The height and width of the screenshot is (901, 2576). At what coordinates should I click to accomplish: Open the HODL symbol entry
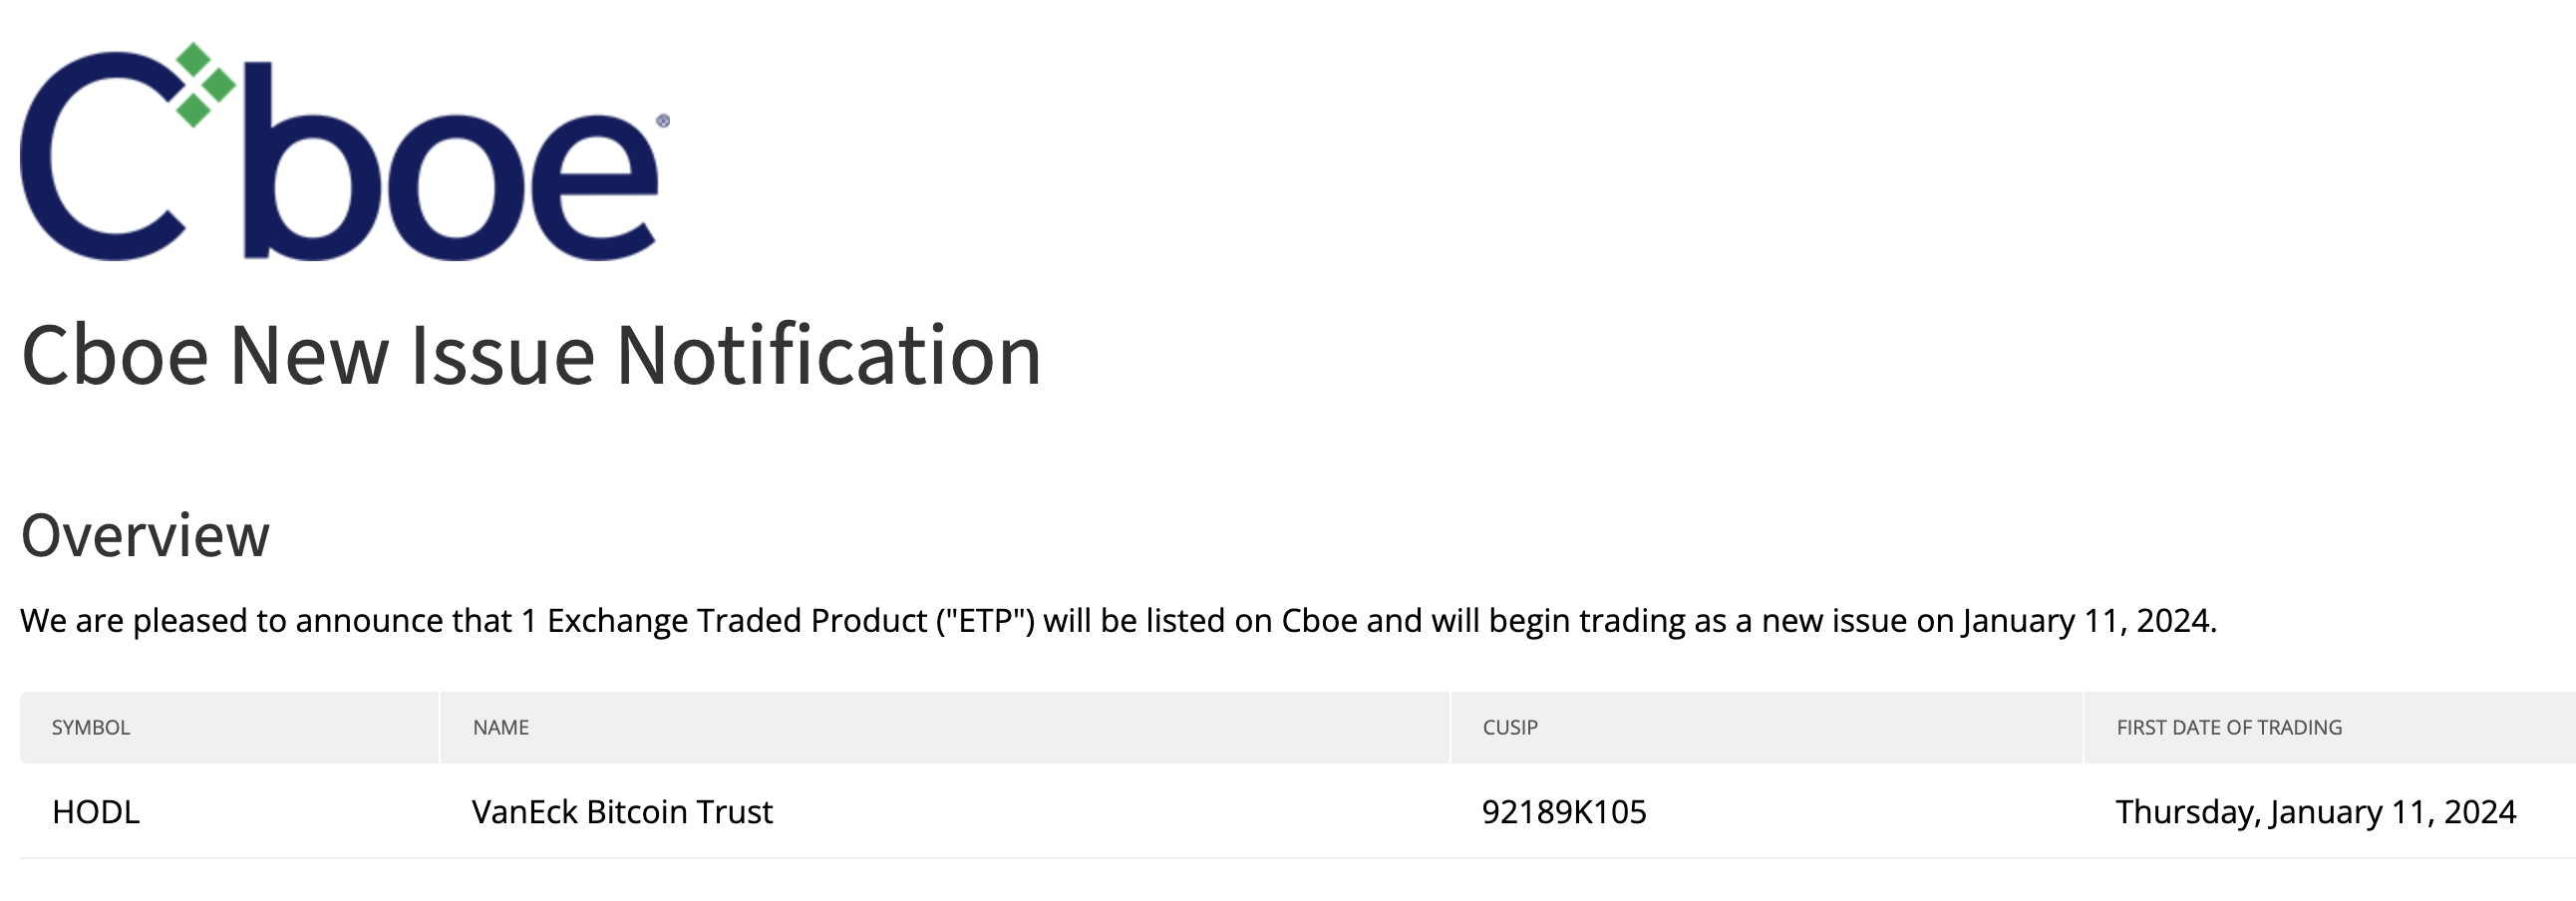pos(96,812)
